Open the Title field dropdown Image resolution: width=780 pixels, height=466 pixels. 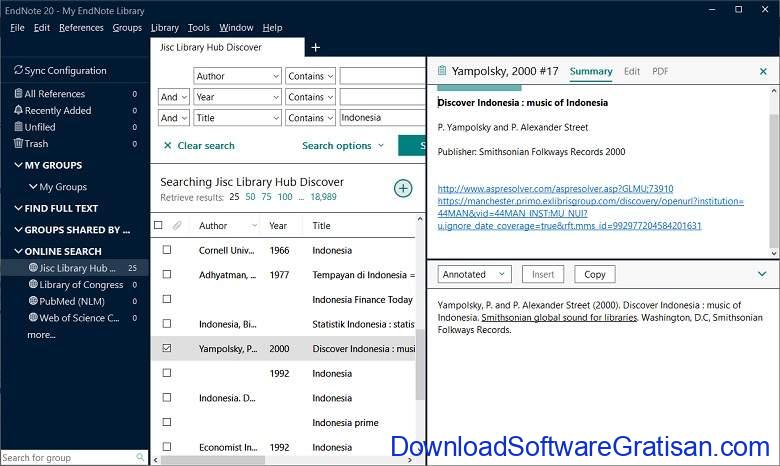pos(237,118)
